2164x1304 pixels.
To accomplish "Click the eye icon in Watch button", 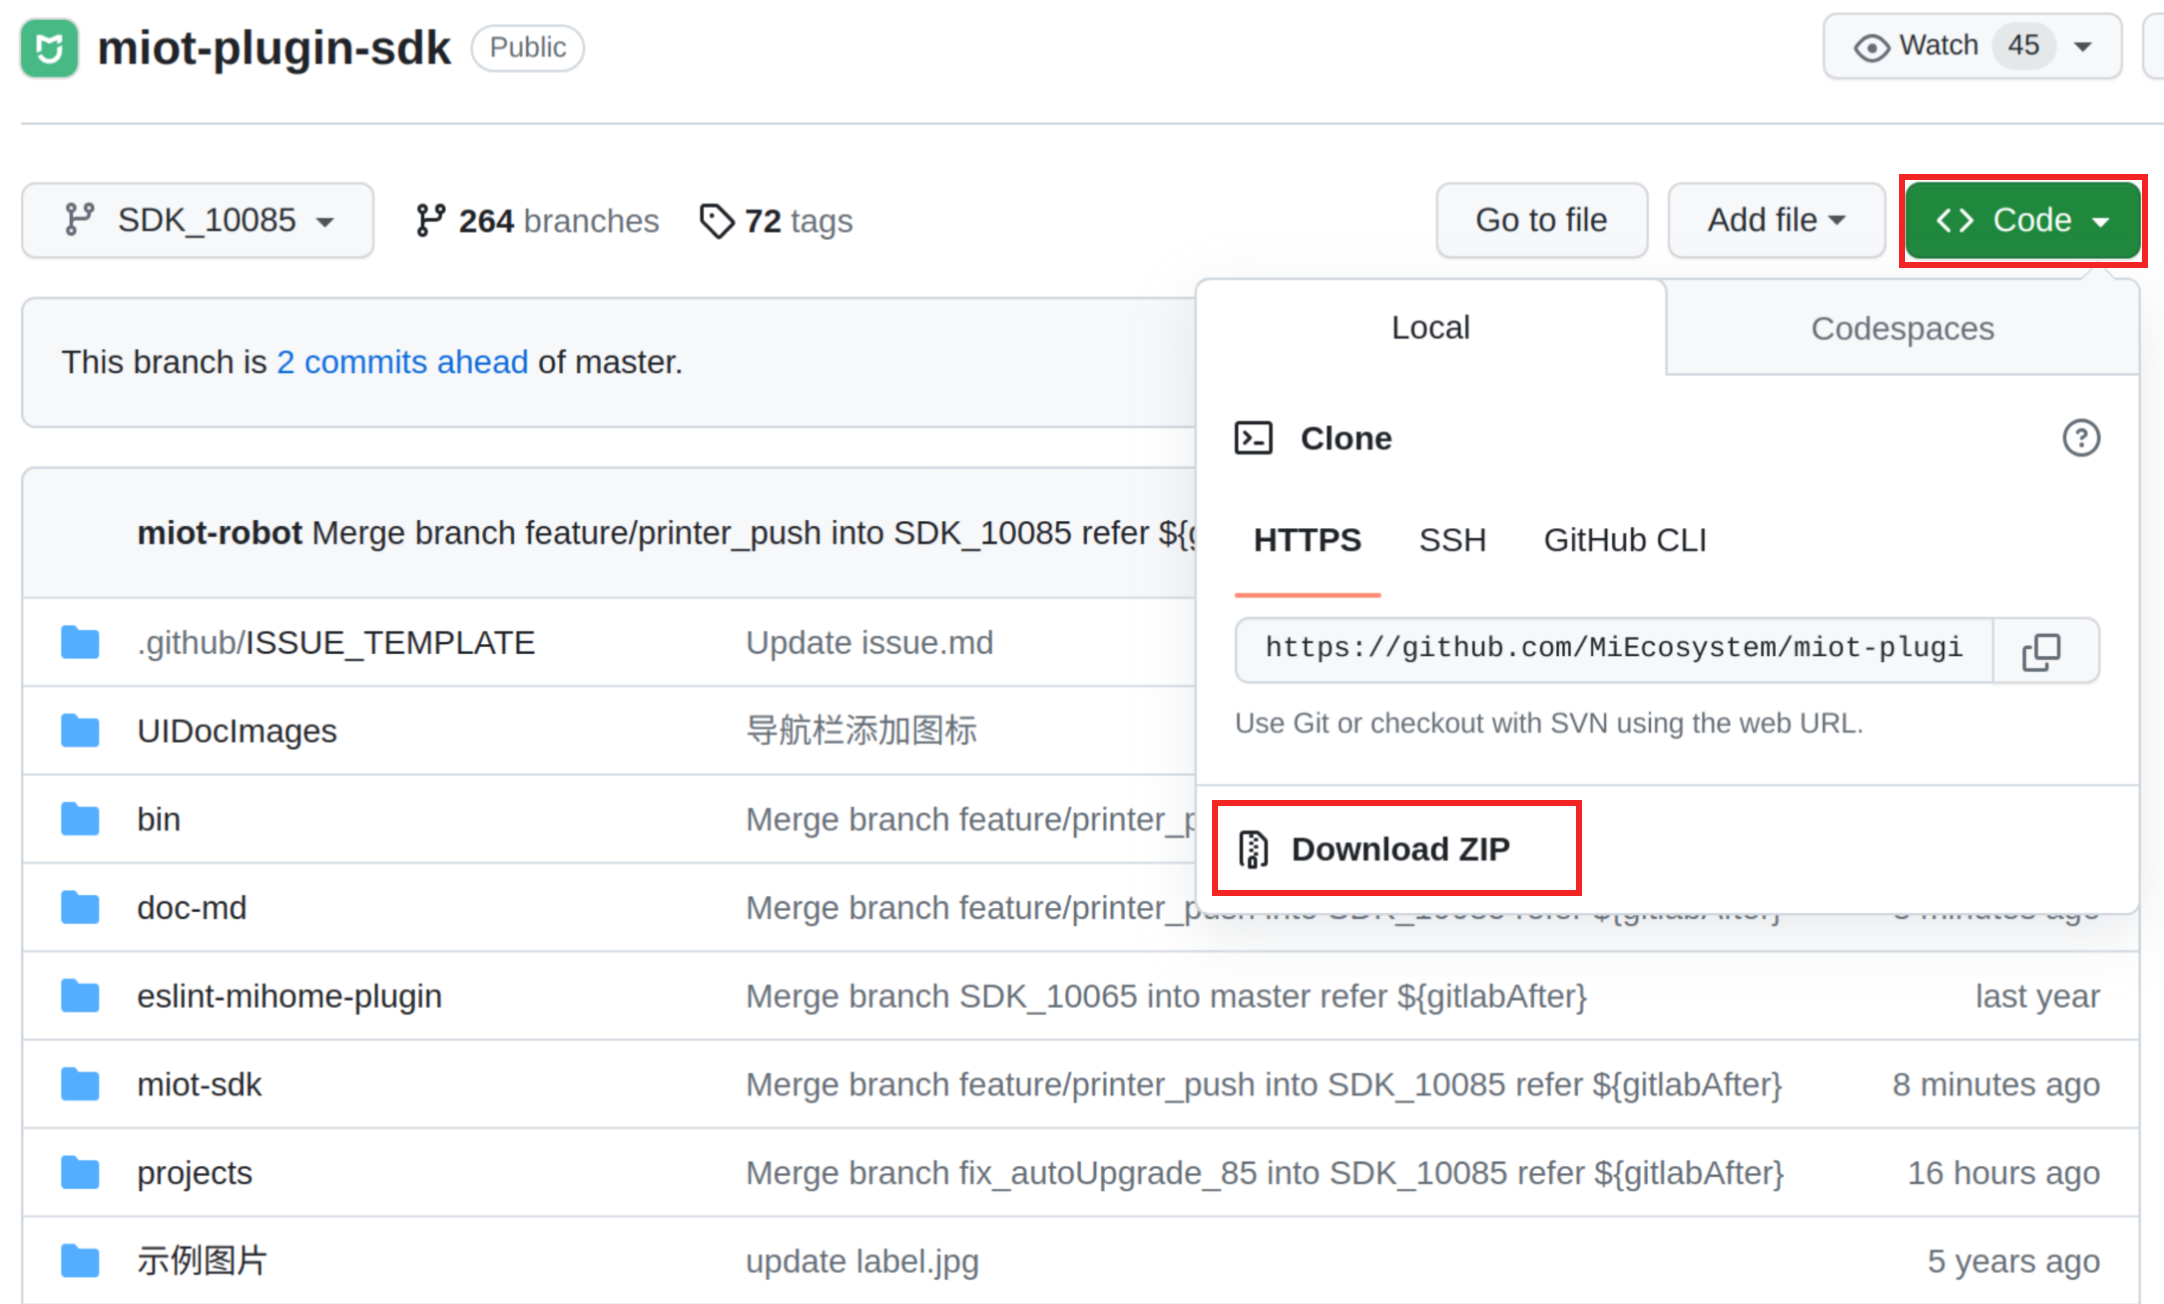I will coord(1871,47).
